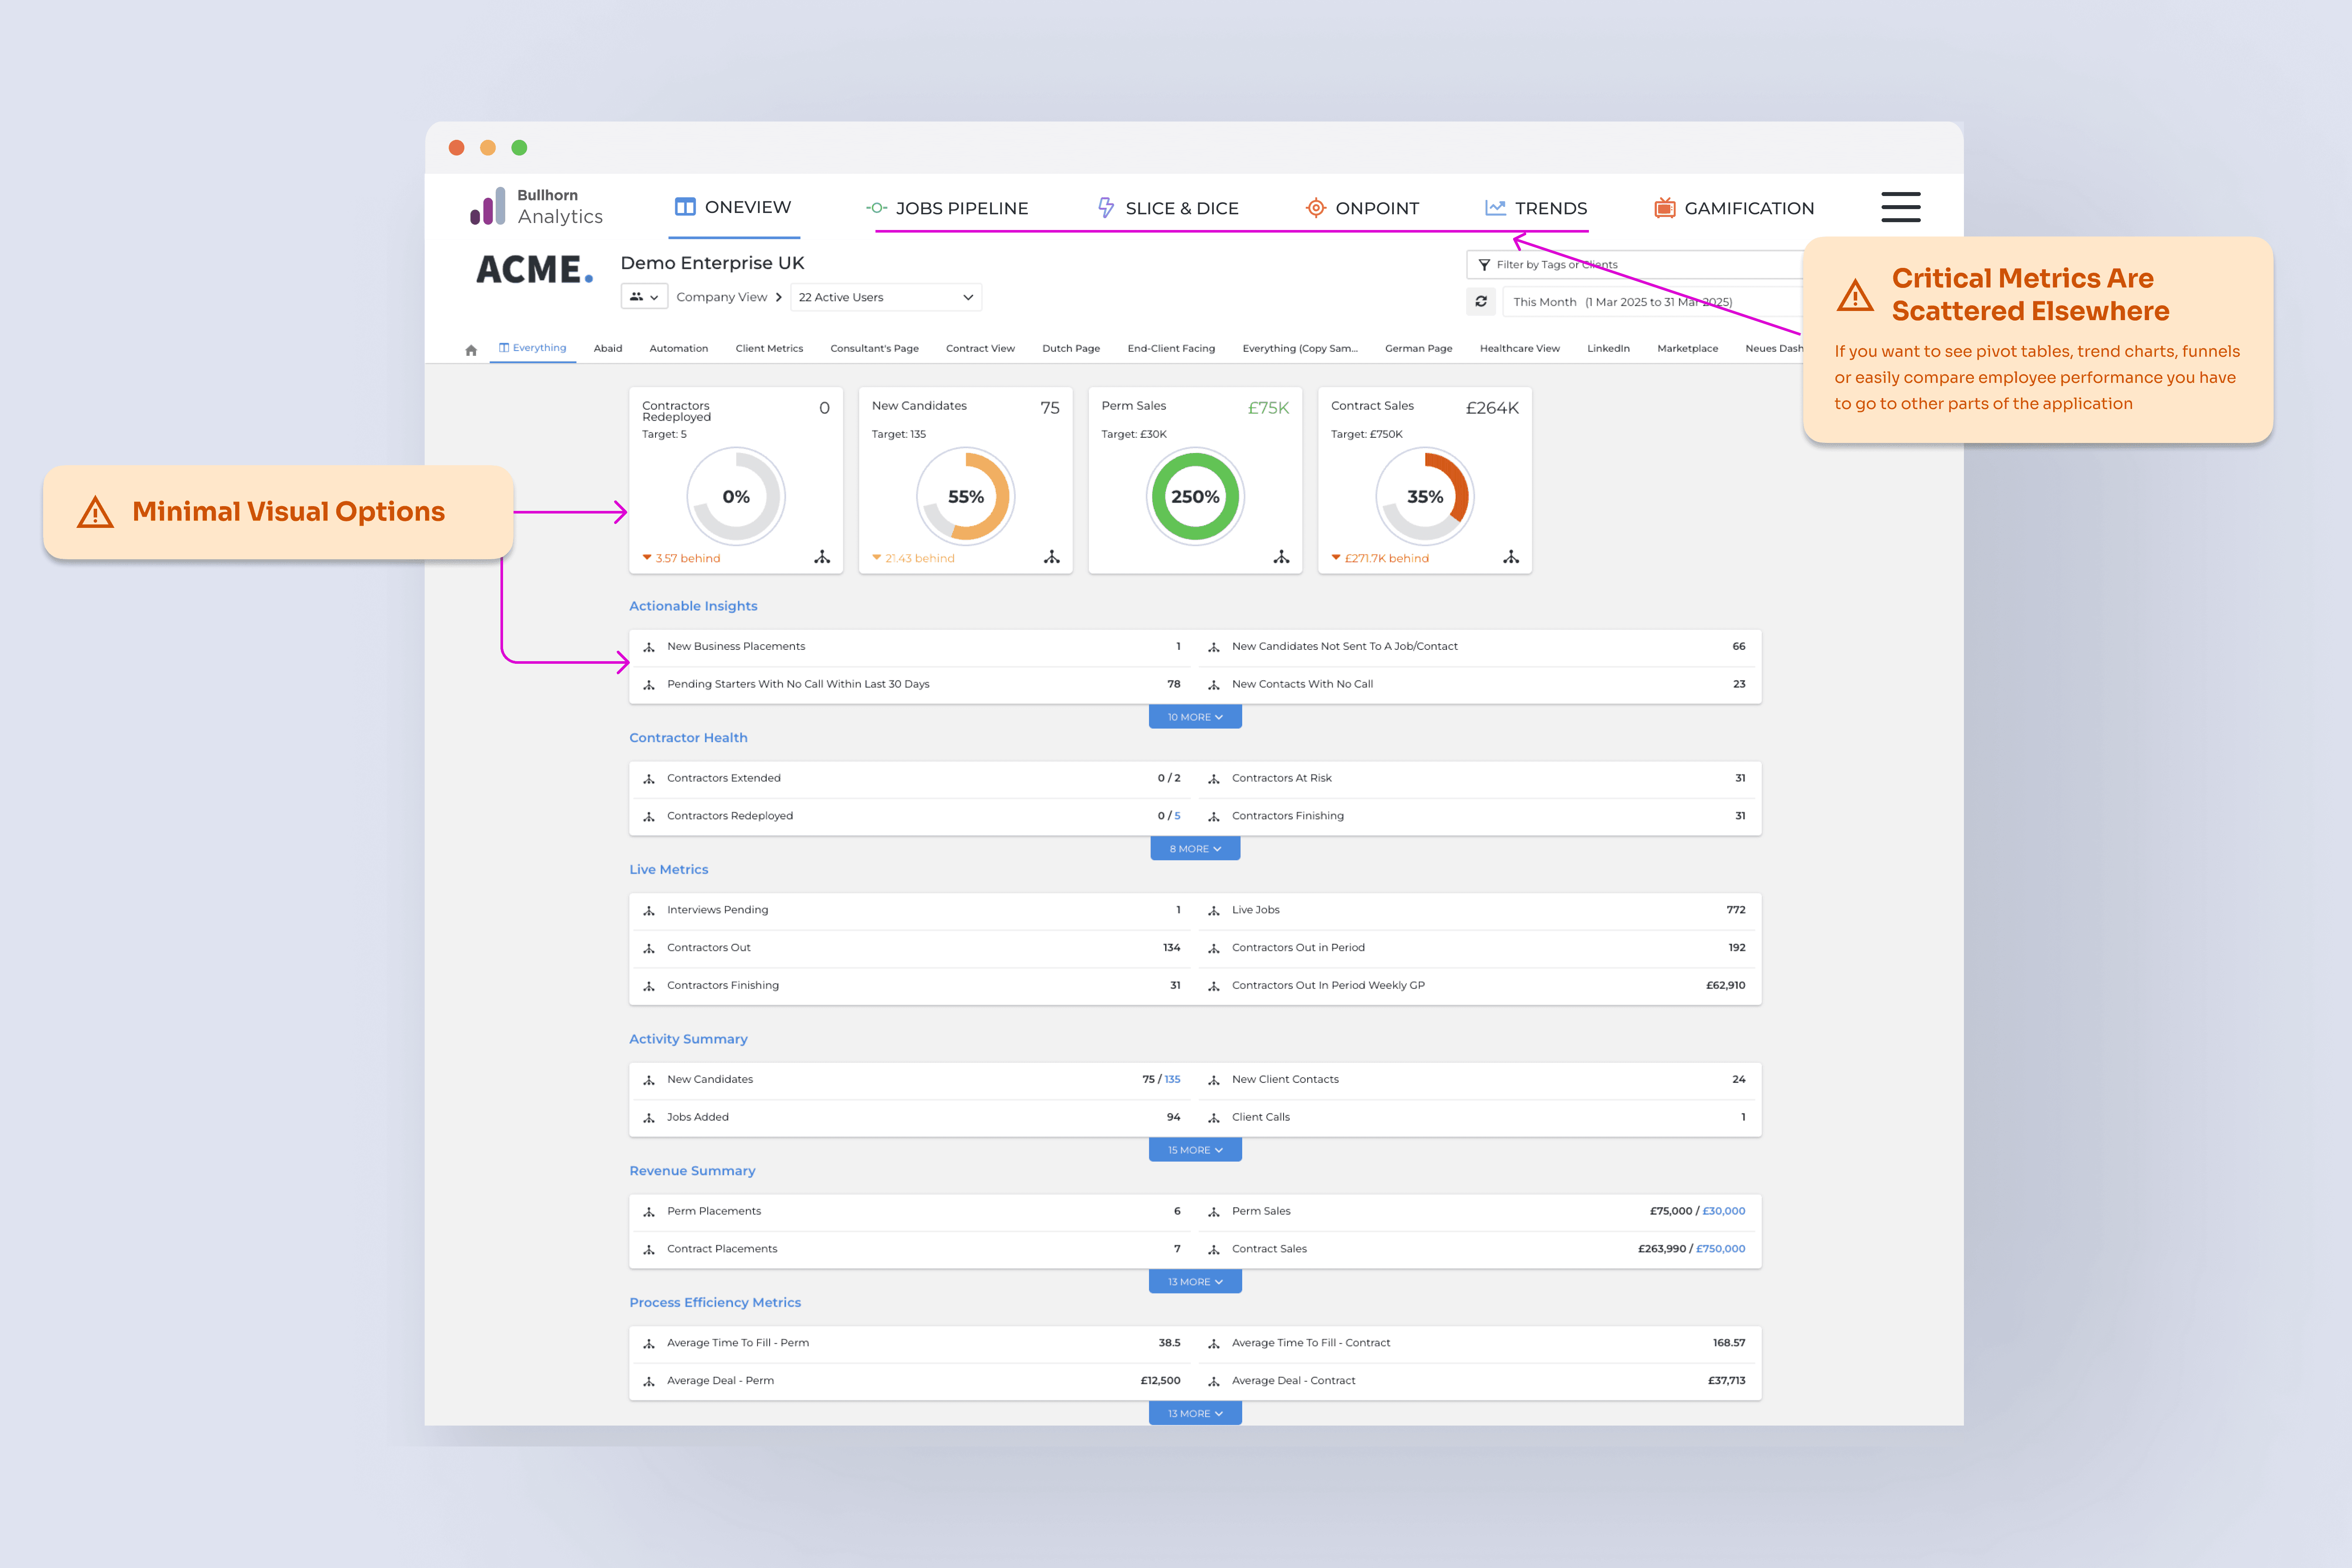Click the refresh icon beside date range
This screenshot has height=1568, width=2352.
(1481, 301)
